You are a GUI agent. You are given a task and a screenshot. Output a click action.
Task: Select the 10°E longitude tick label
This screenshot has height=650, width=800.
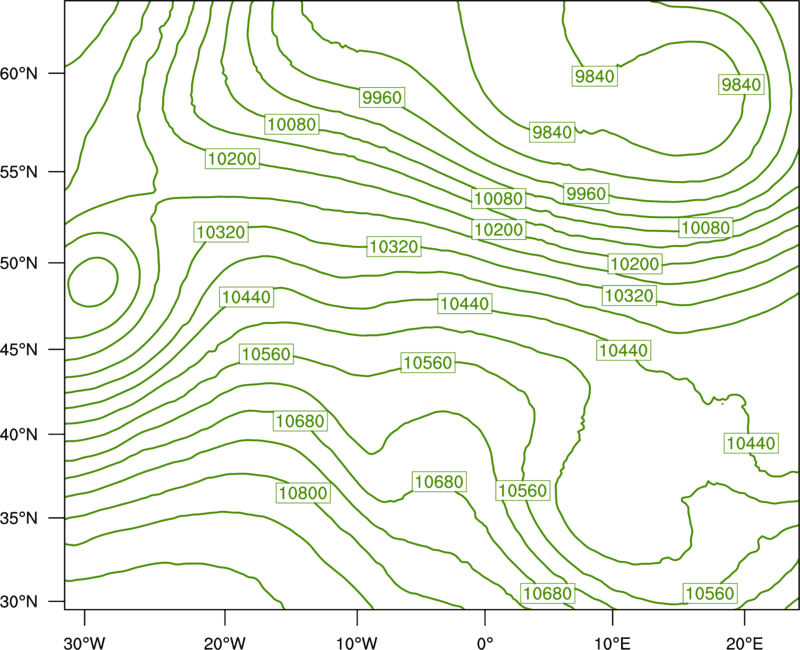tap(612, 643)
